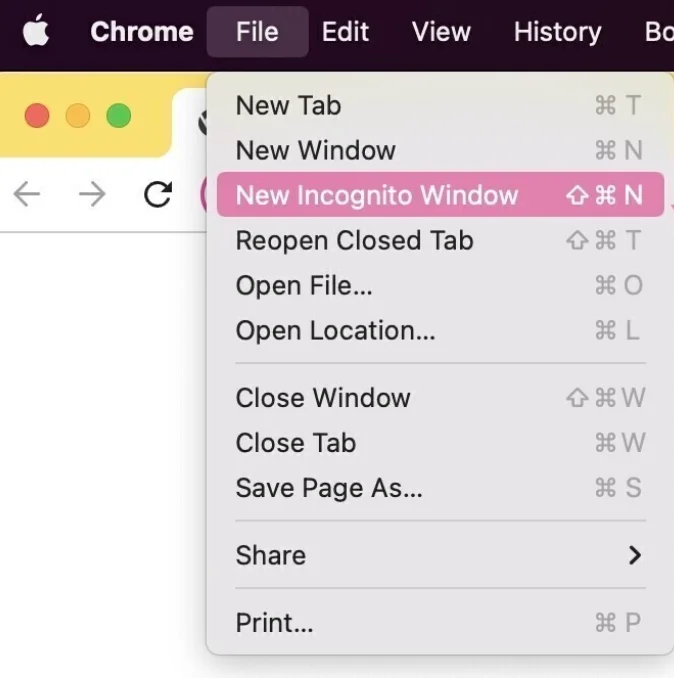This screenshot has height=678, width=674.
Task: Choose New Window menu item
Action: coord(315,150)
